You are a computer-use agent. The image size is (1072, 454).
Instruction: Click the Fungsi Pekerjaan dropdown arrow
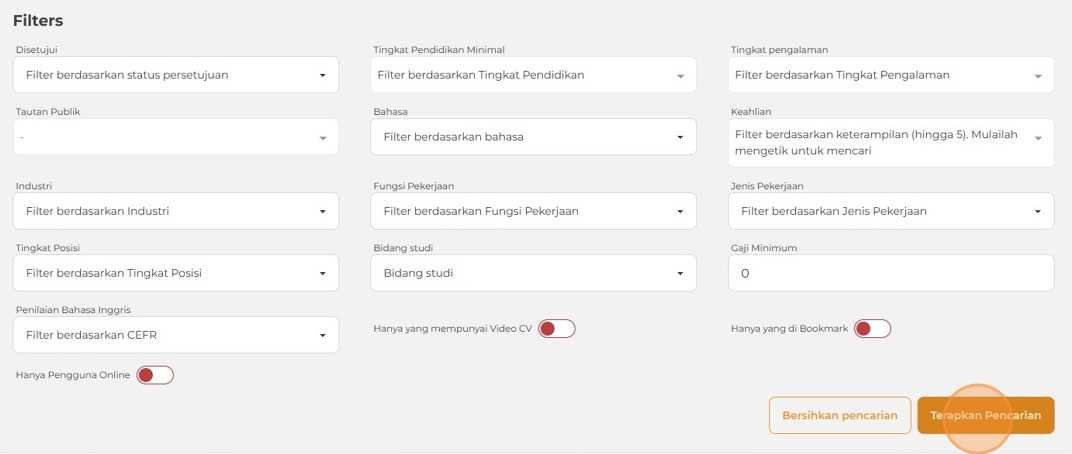click(679, 212)
